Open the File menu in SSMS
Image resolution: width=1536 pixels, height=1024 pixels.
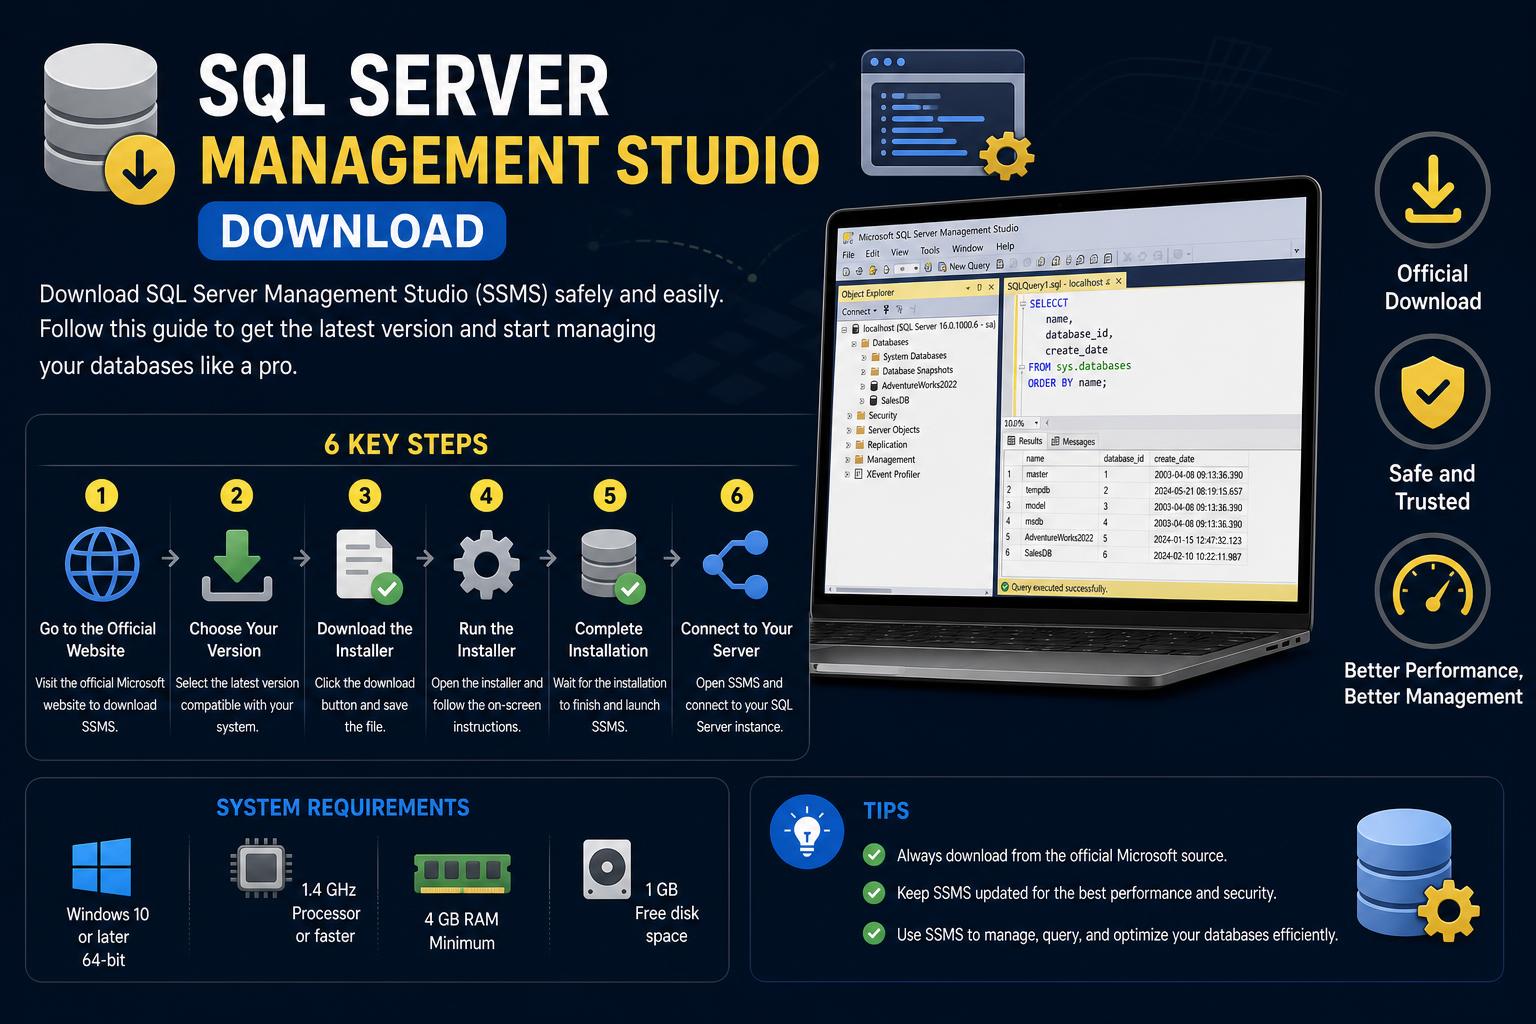[848, 254]
